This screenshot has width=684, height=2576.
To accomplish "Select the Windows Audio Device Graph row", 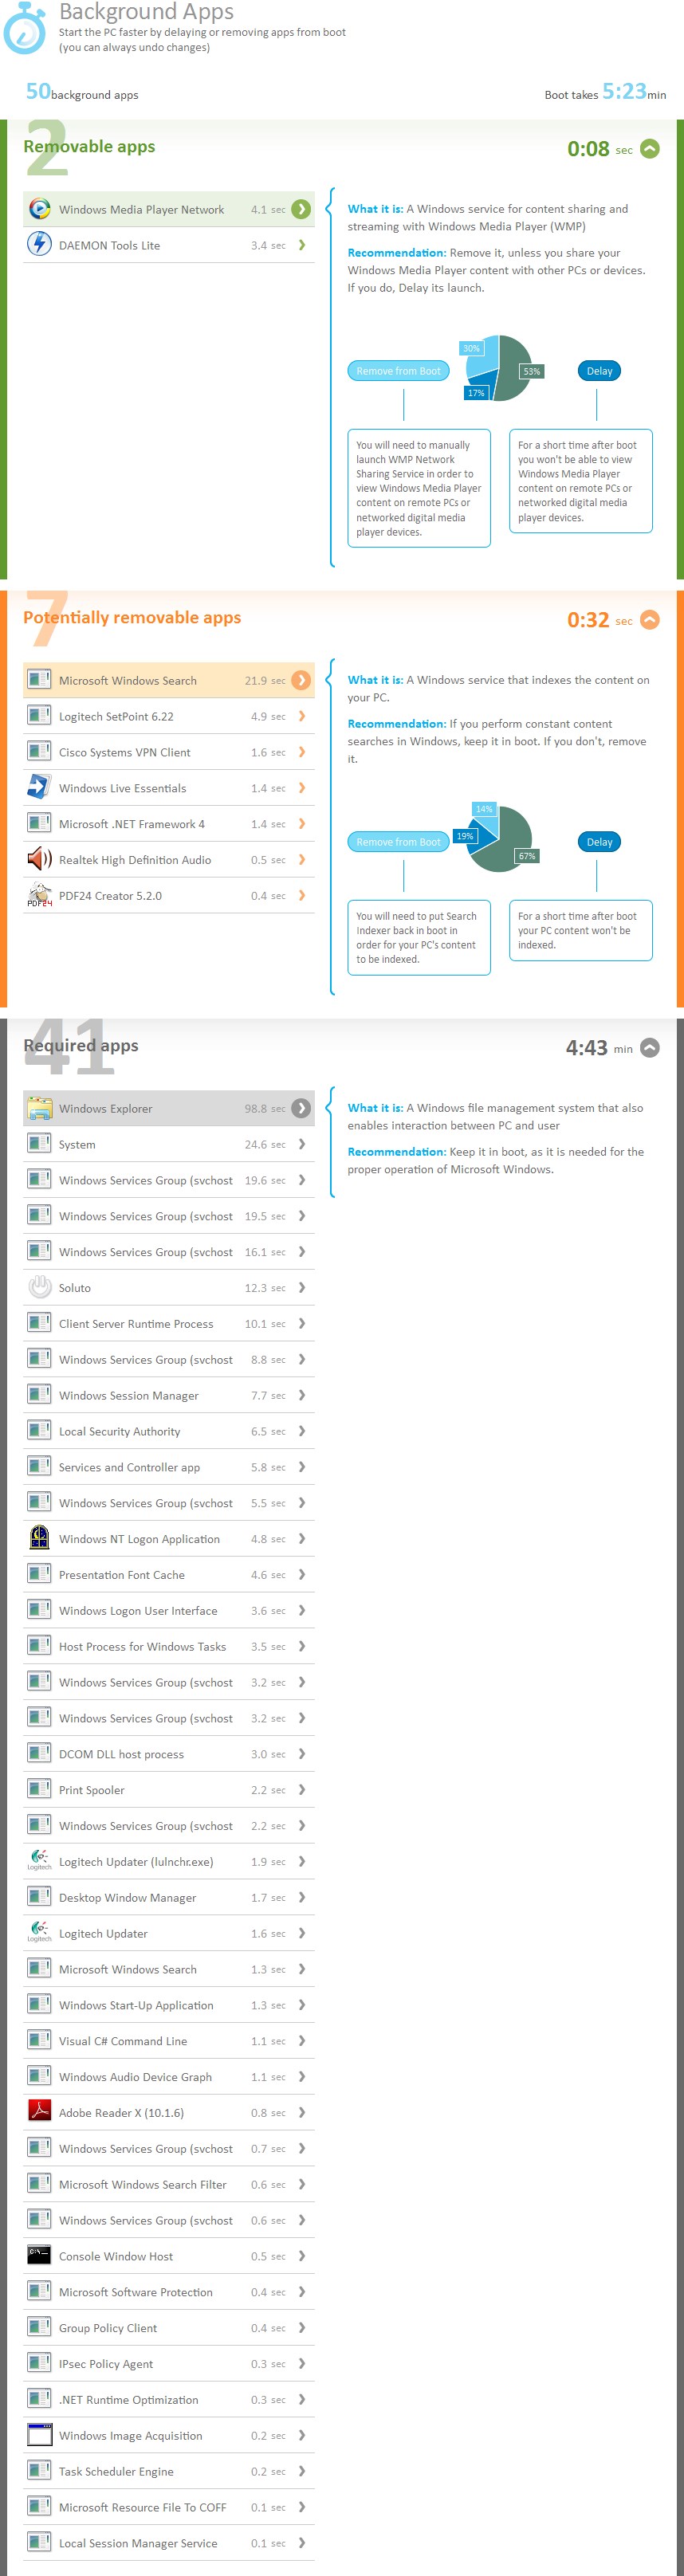I will 168,2077.
